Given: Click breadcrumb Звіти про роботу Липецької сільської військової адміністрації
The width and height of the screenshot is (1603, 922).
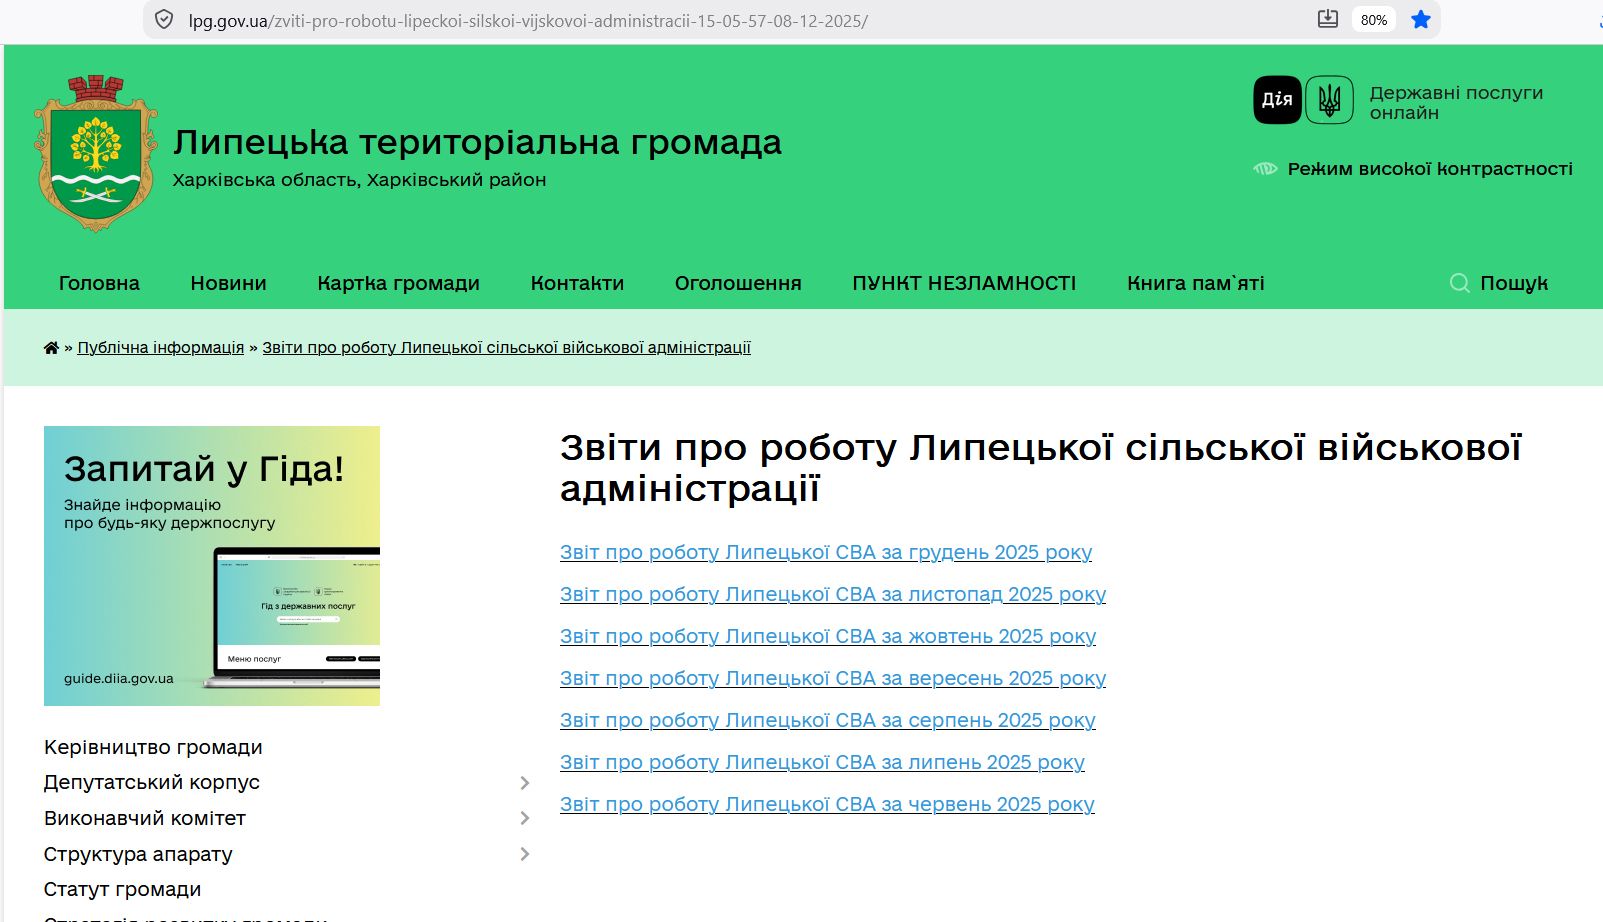Looking at the screenshot, I should pyautogui.click(x=506, y=348).
